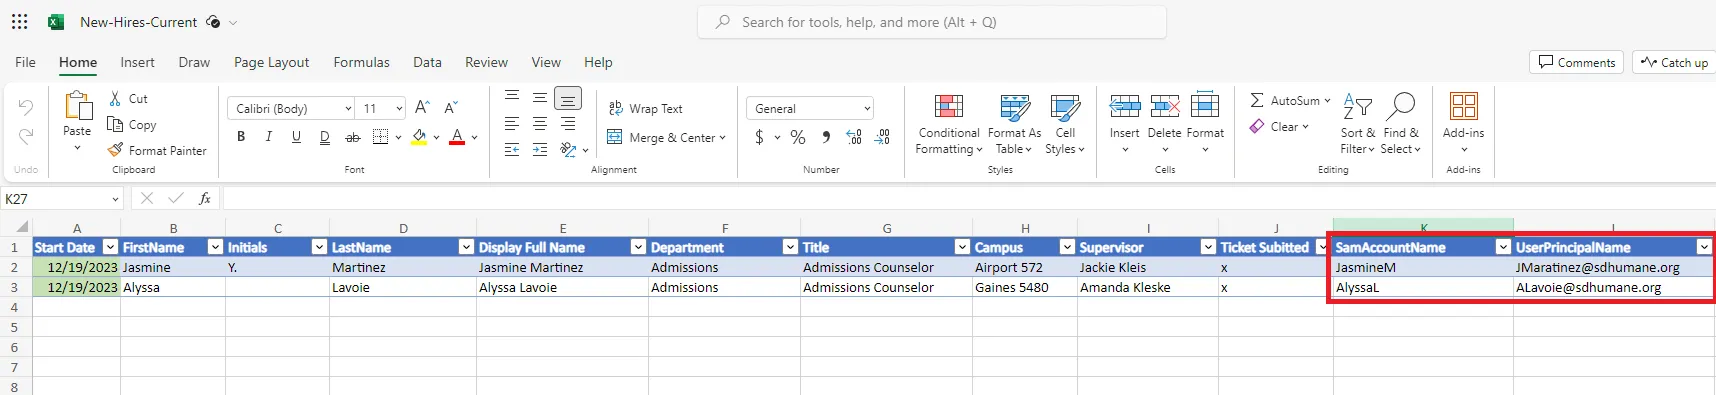Viewport: 1716px width, 395px height.
Task: Activate the Format Painter brush
Action: (x=116, y=150)
